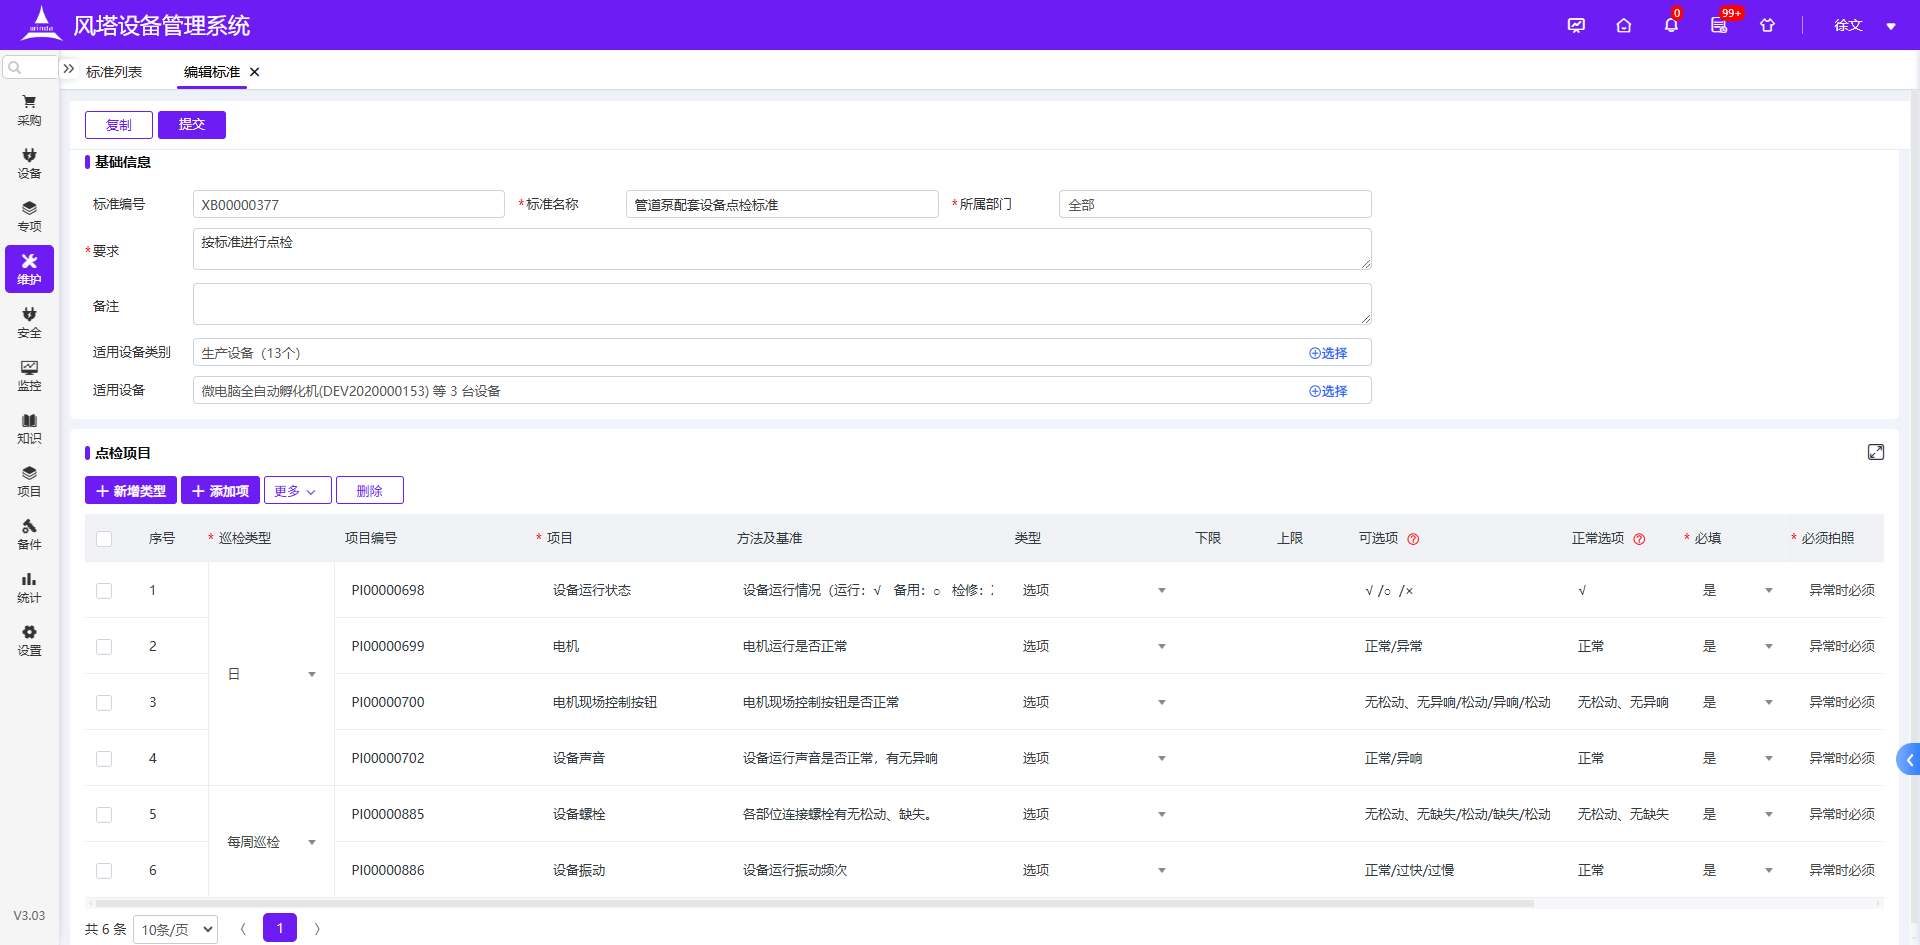Check the select-all checkbox in table header
The height and width of the screenshot is (945, 1920).
click(104, 538)
